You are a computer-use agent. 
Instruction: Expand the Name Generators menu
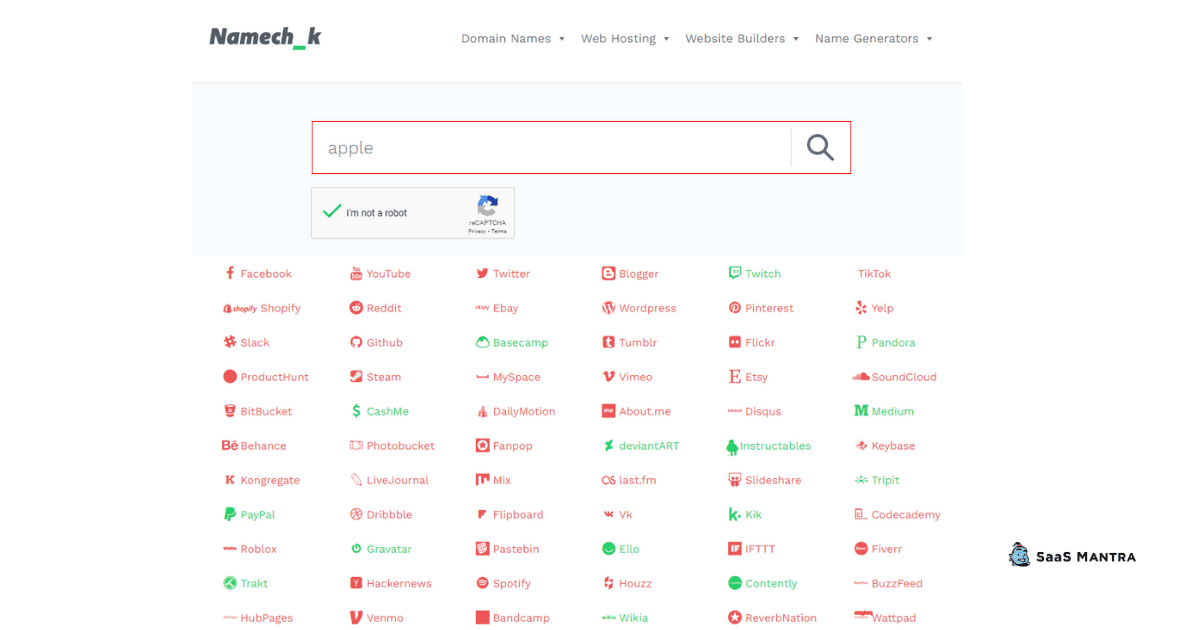(874, 39)
